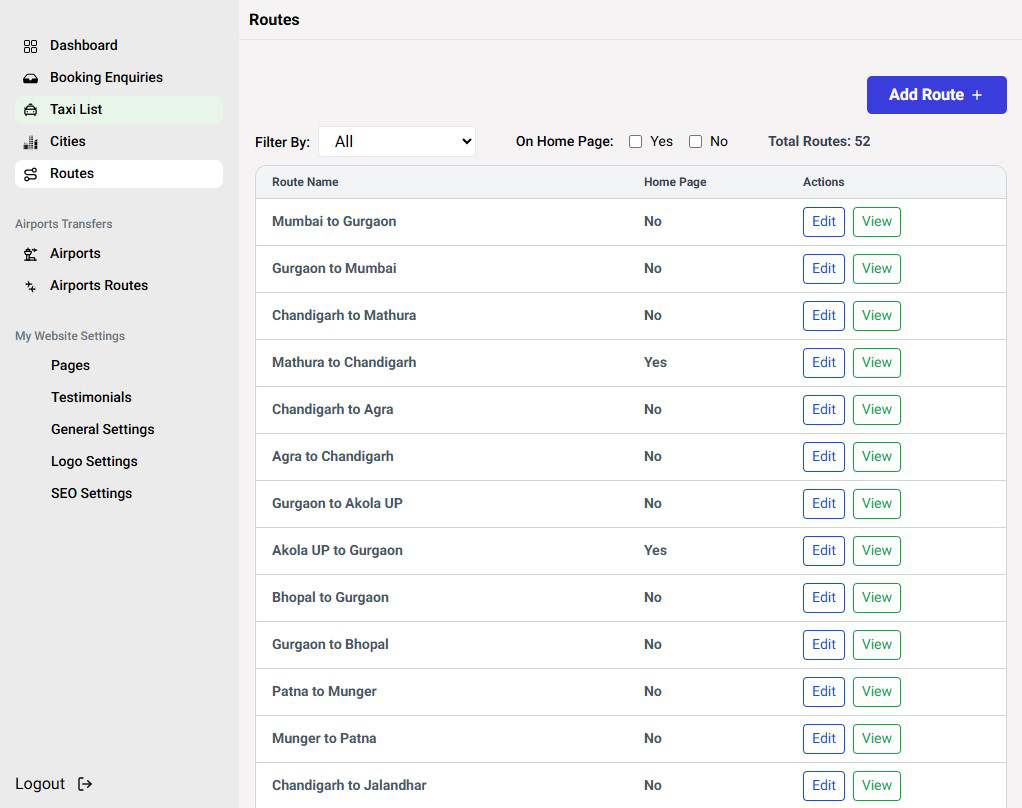
Task: Click the Taxi List taxi icon
Action: tap(30, 110)
